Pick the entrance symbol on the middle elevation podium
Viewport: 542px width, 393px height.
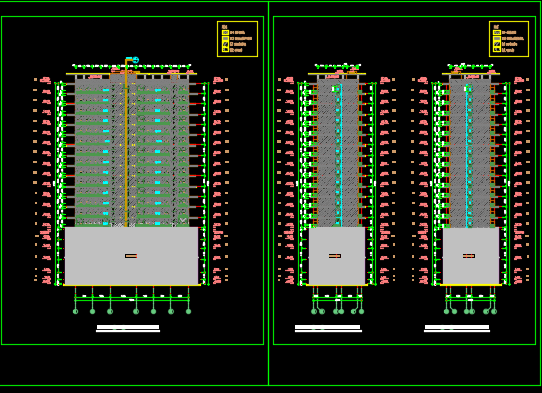pyautogui.click(x=335, y=256)
